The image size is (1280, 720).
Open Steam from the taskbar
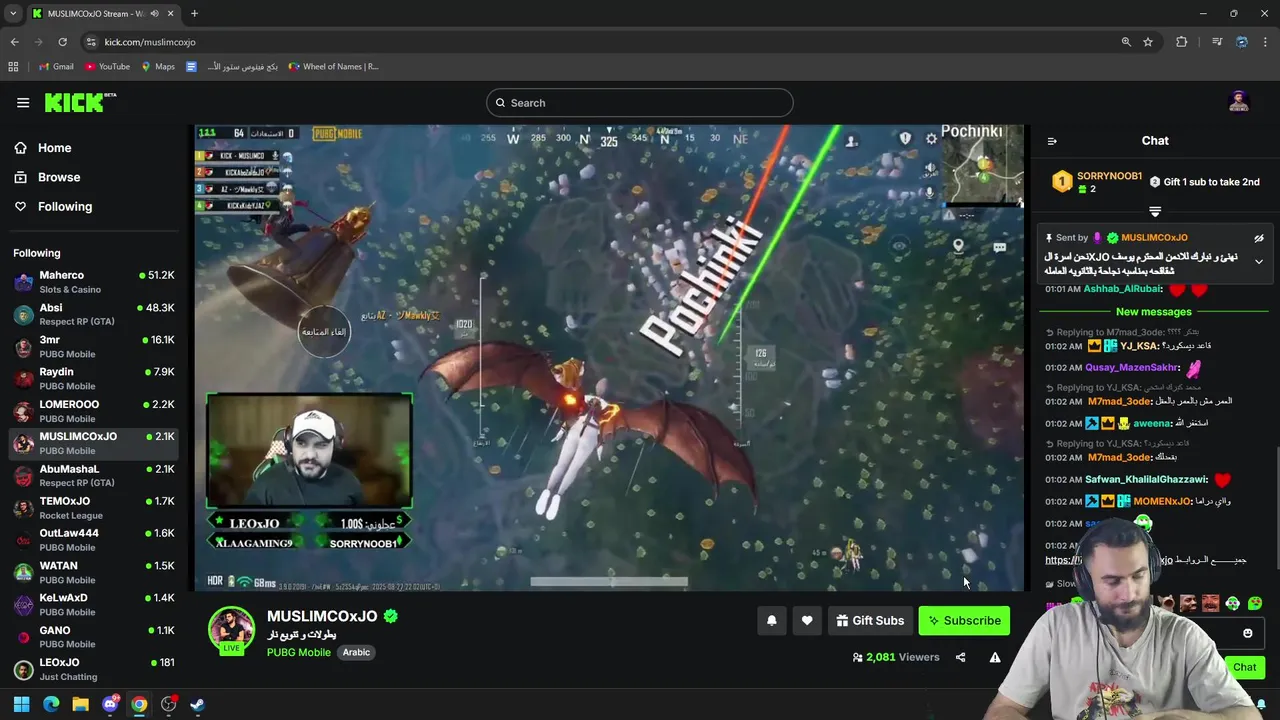click(x=197, y=704)
